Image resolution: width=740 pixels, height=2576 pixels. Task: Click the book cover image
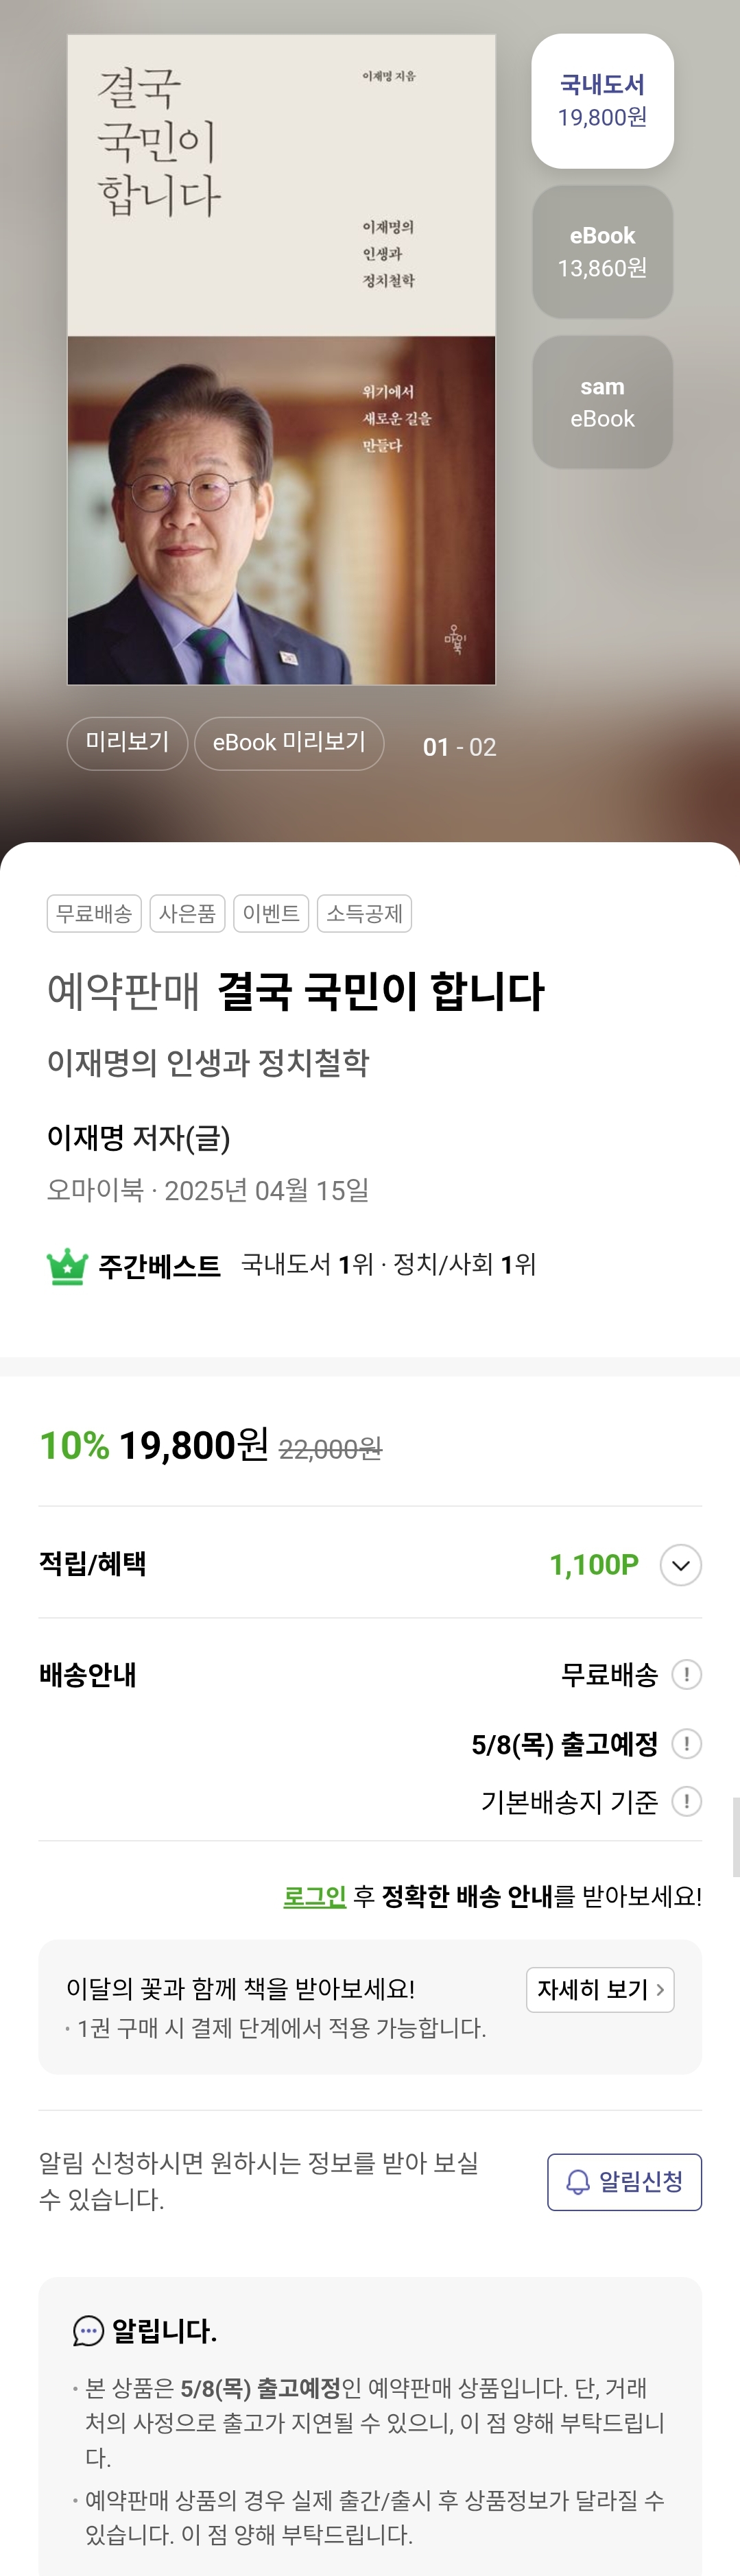tap(281, 360)
